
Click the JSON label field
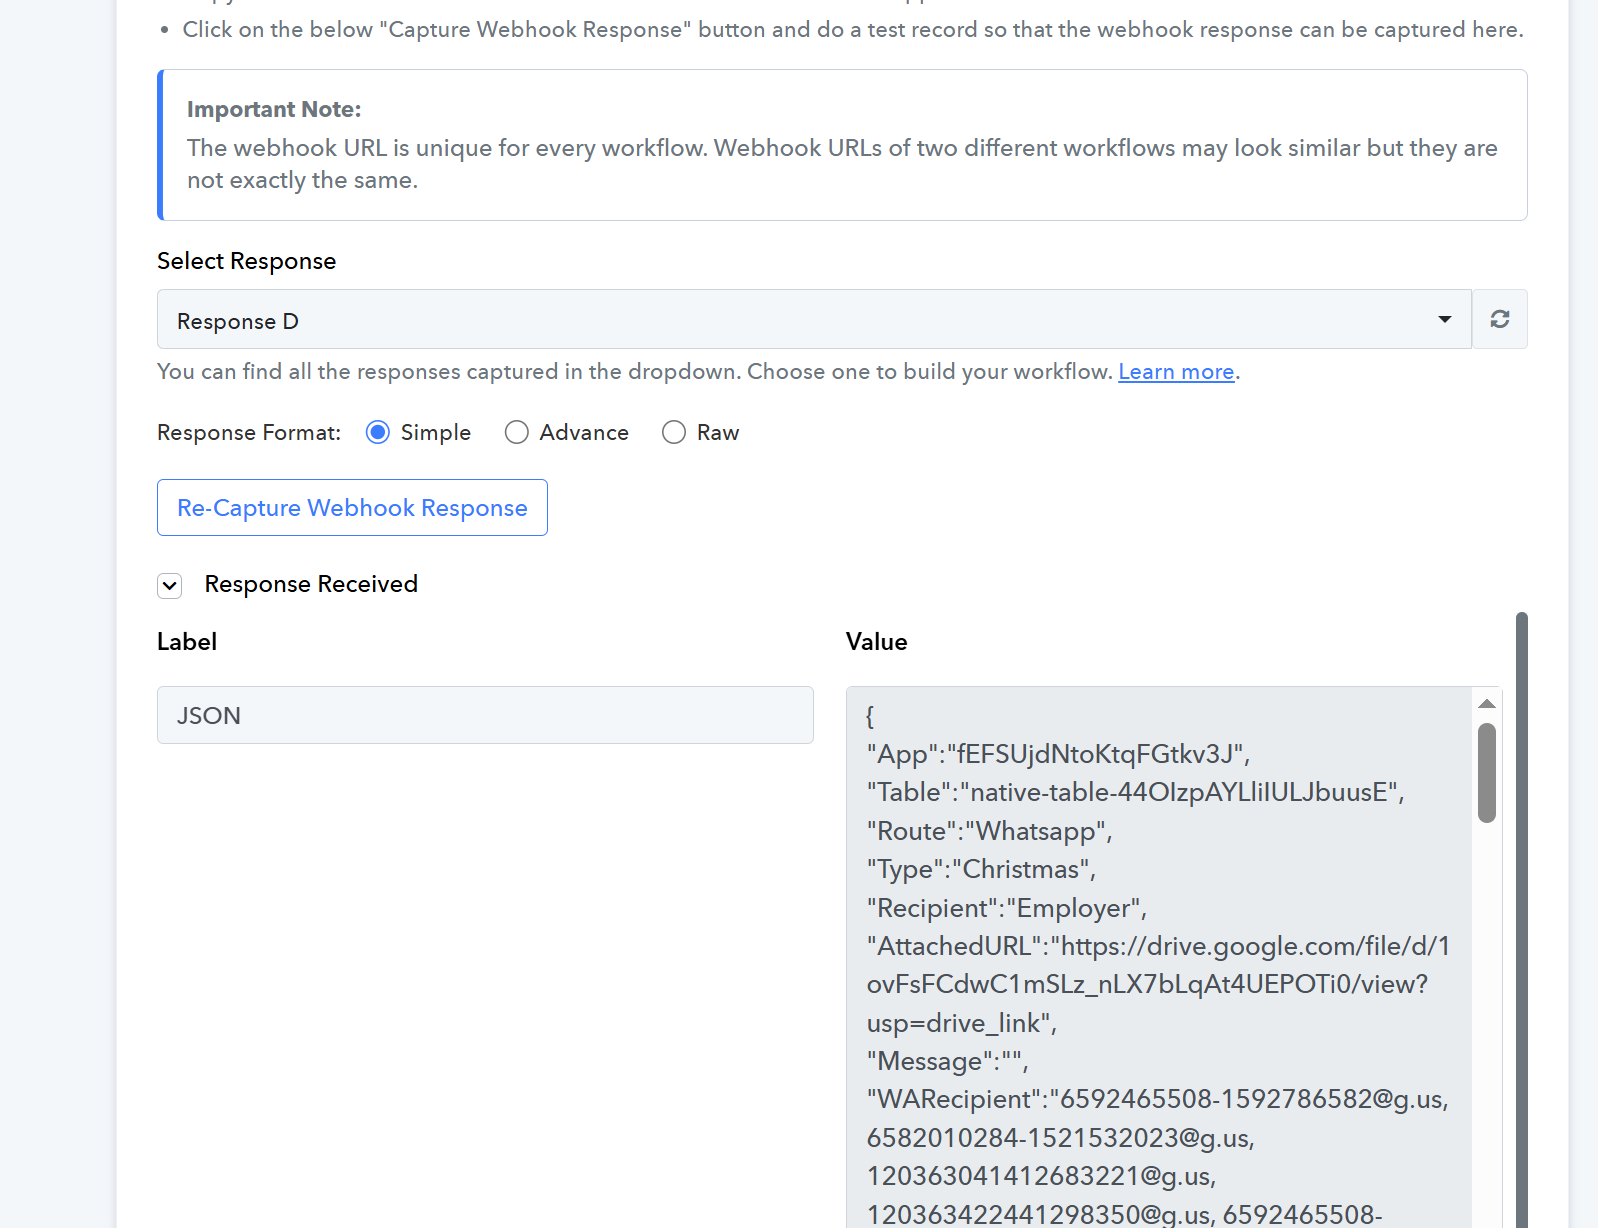485,715
